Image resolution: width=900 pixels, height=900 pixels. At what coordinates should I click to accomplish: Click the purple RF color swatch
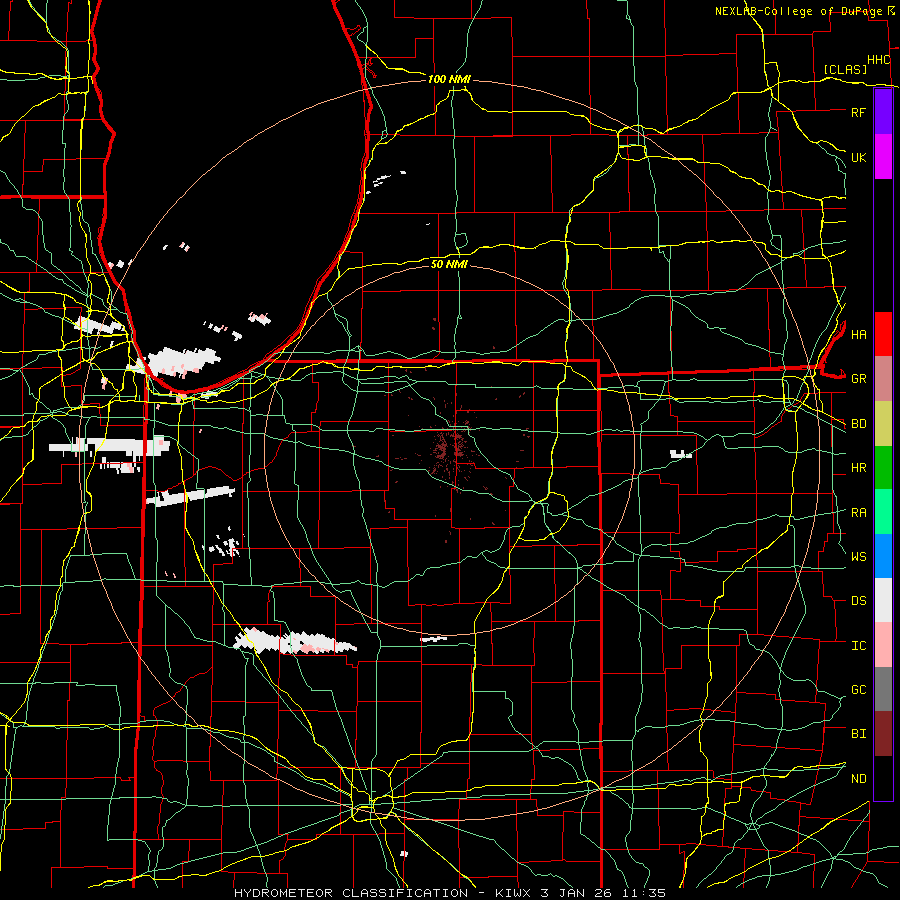(883, 112)
